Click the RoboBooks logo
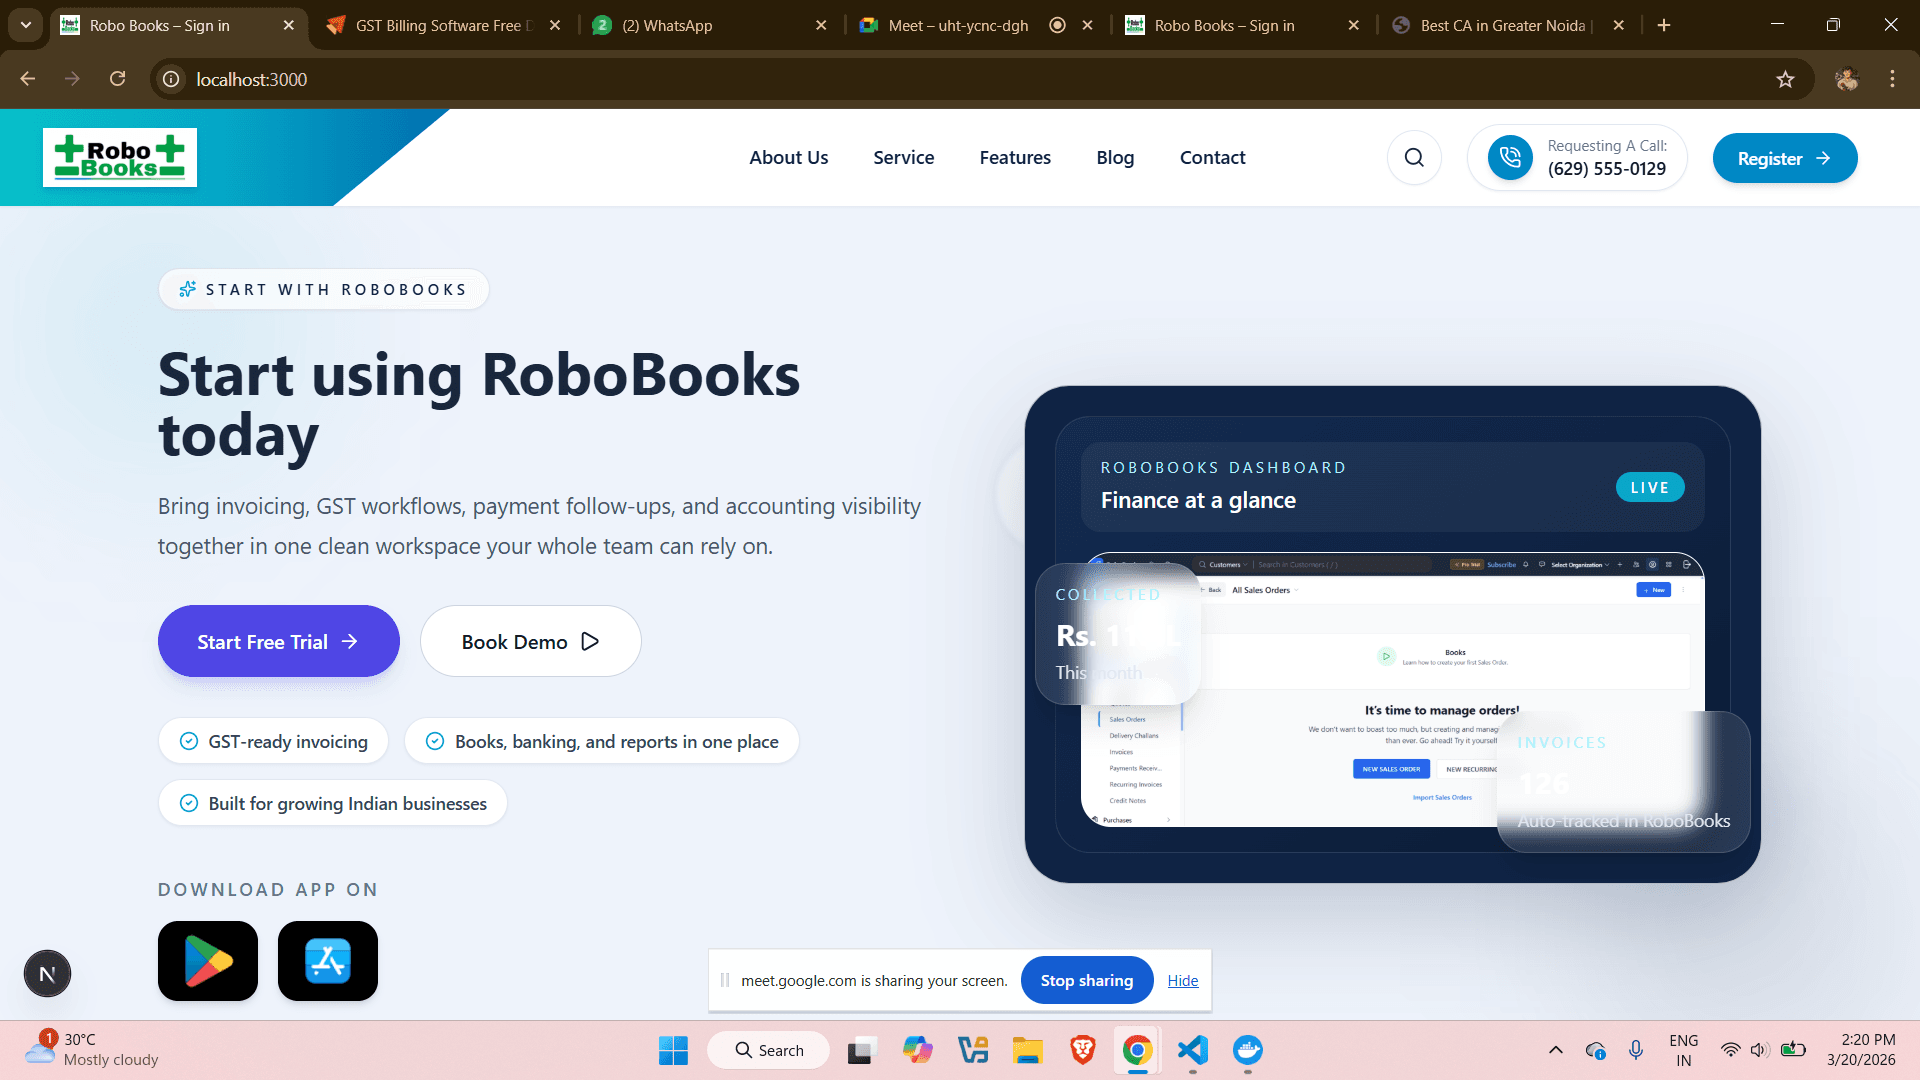Viewport: 1920px width, 1080px height. tap(120, 158)
